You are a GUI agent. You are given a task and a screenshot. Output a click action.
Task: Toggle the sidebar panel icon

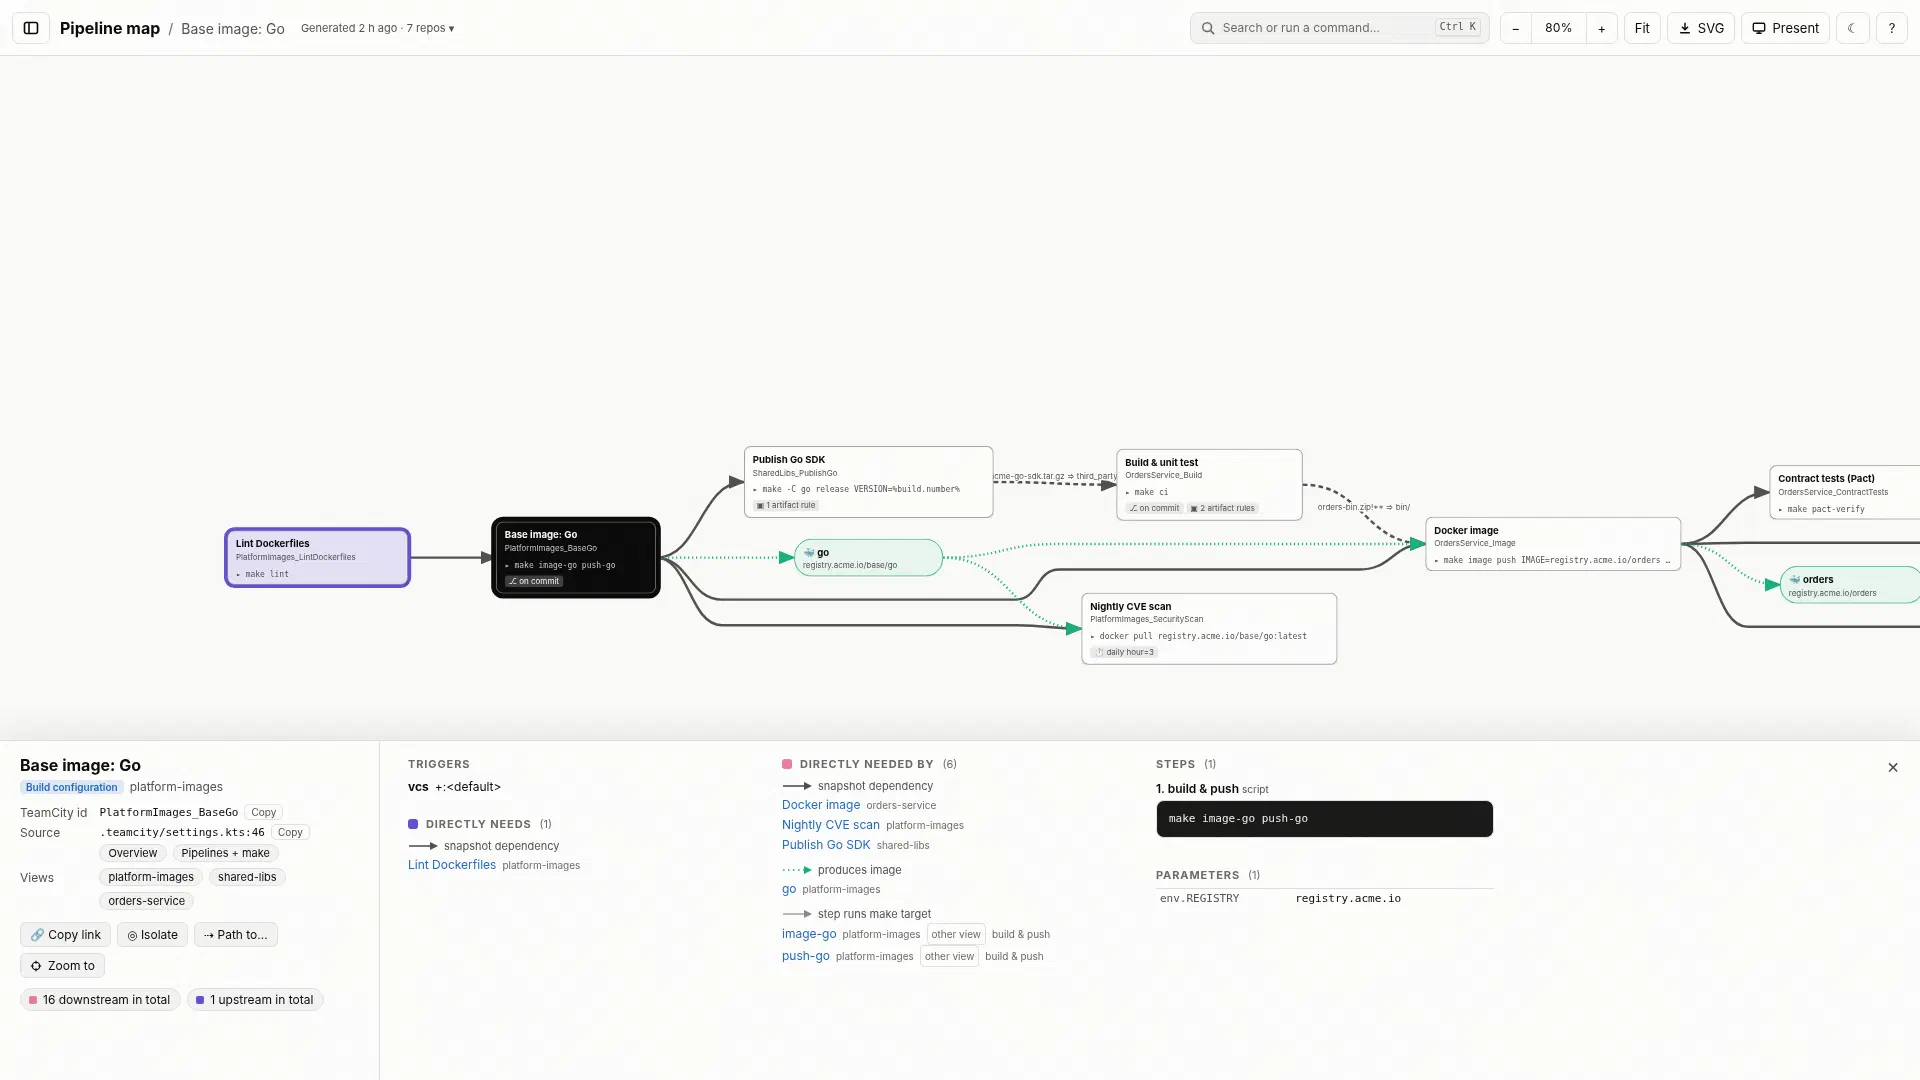31,28
